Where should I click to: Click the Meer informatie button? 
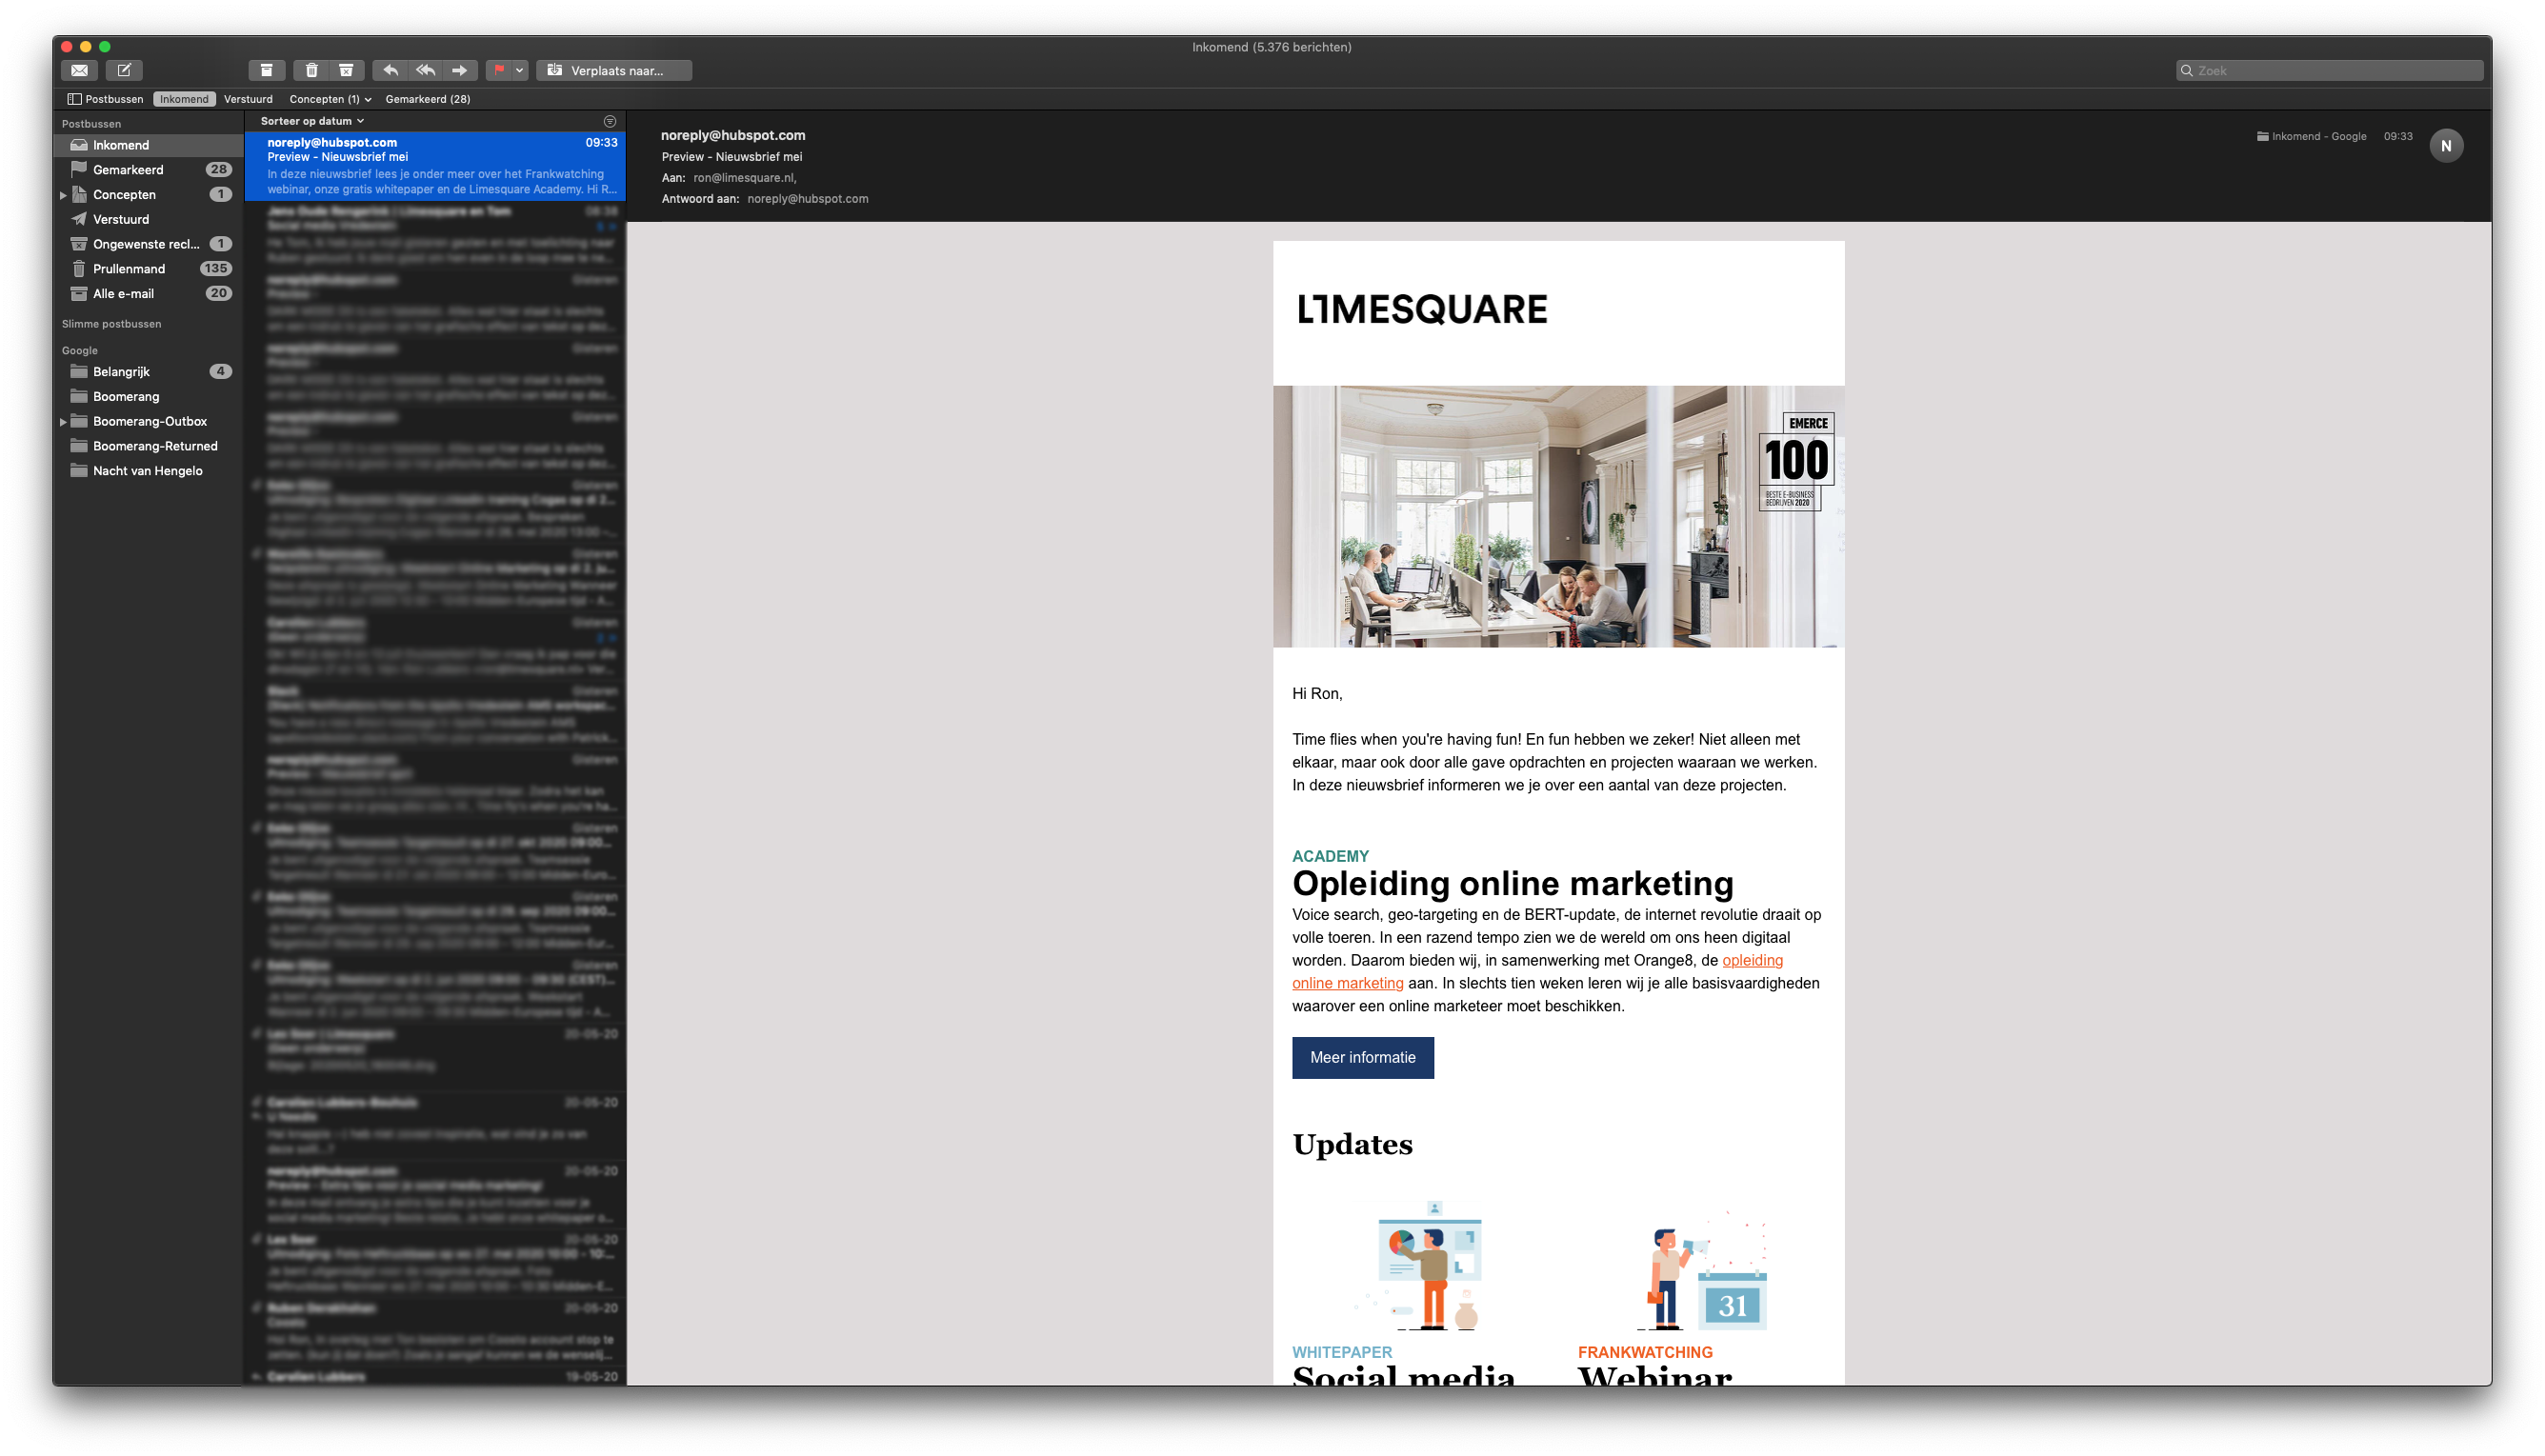1362,1058
